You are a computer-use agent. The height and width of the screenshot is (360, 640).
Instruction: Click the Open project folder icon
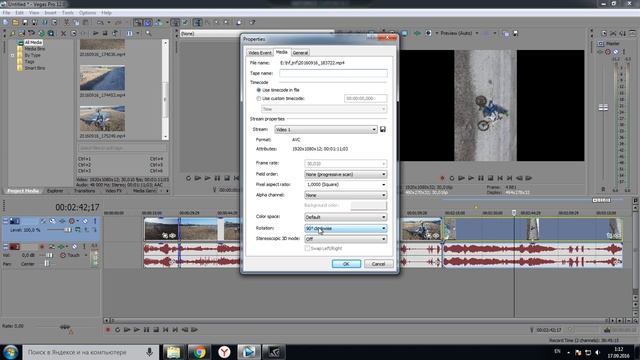tap(15, 22)
